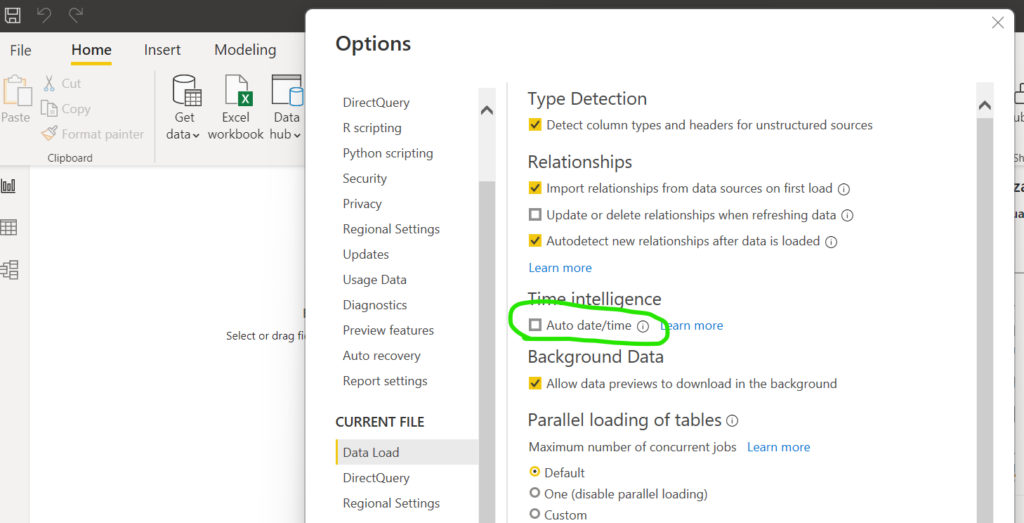1024x523 pixels.
Task: Click info icon next to Import relationships
Action: [843, 189]
